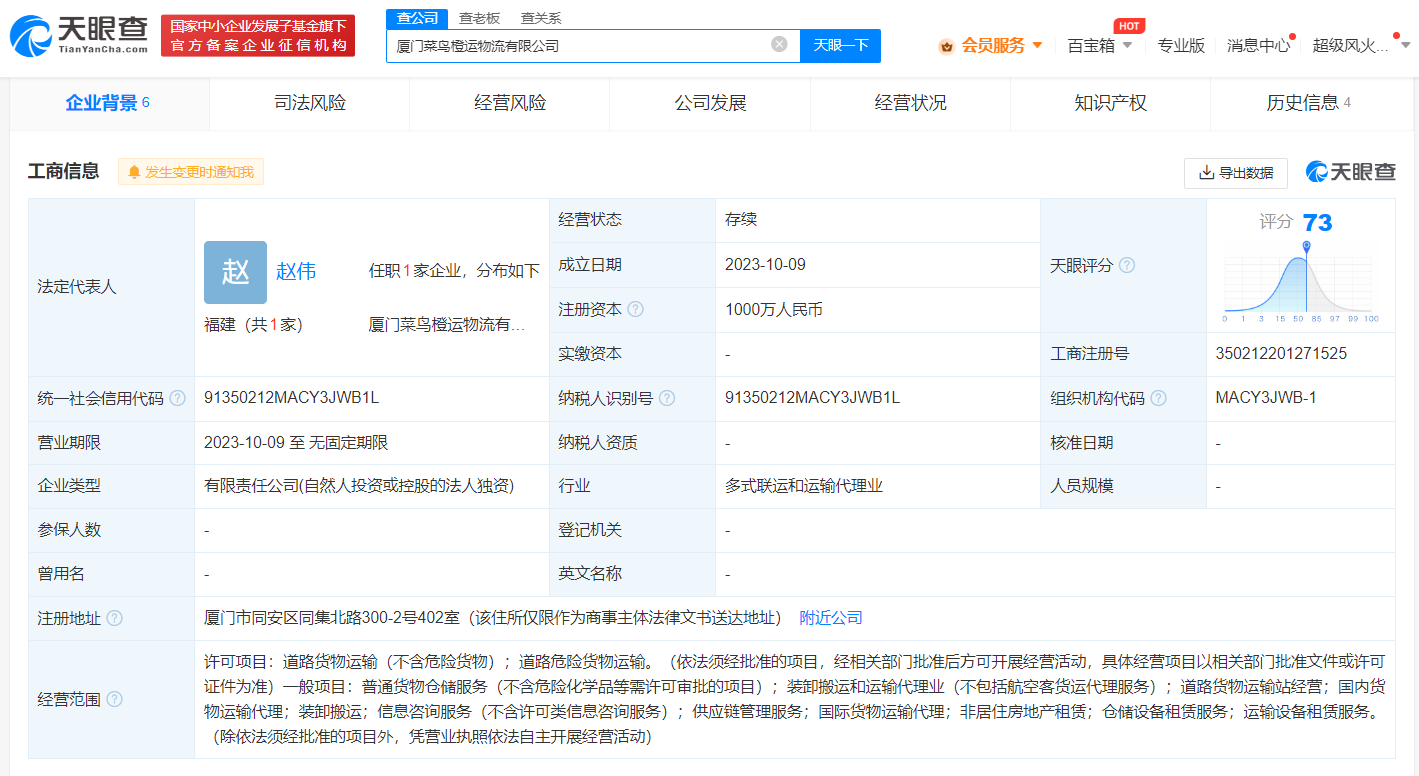Click the 国家中小企业发展子基金 red banner

pos(258,35)
